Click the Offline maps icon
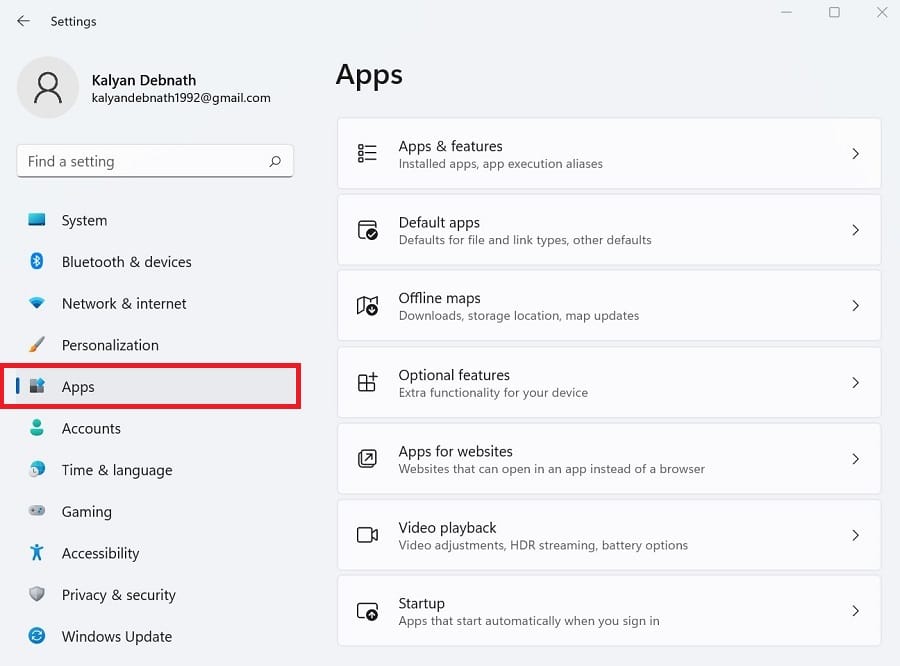This screenshot has height=666, width=900. click(x=367, y=305)
